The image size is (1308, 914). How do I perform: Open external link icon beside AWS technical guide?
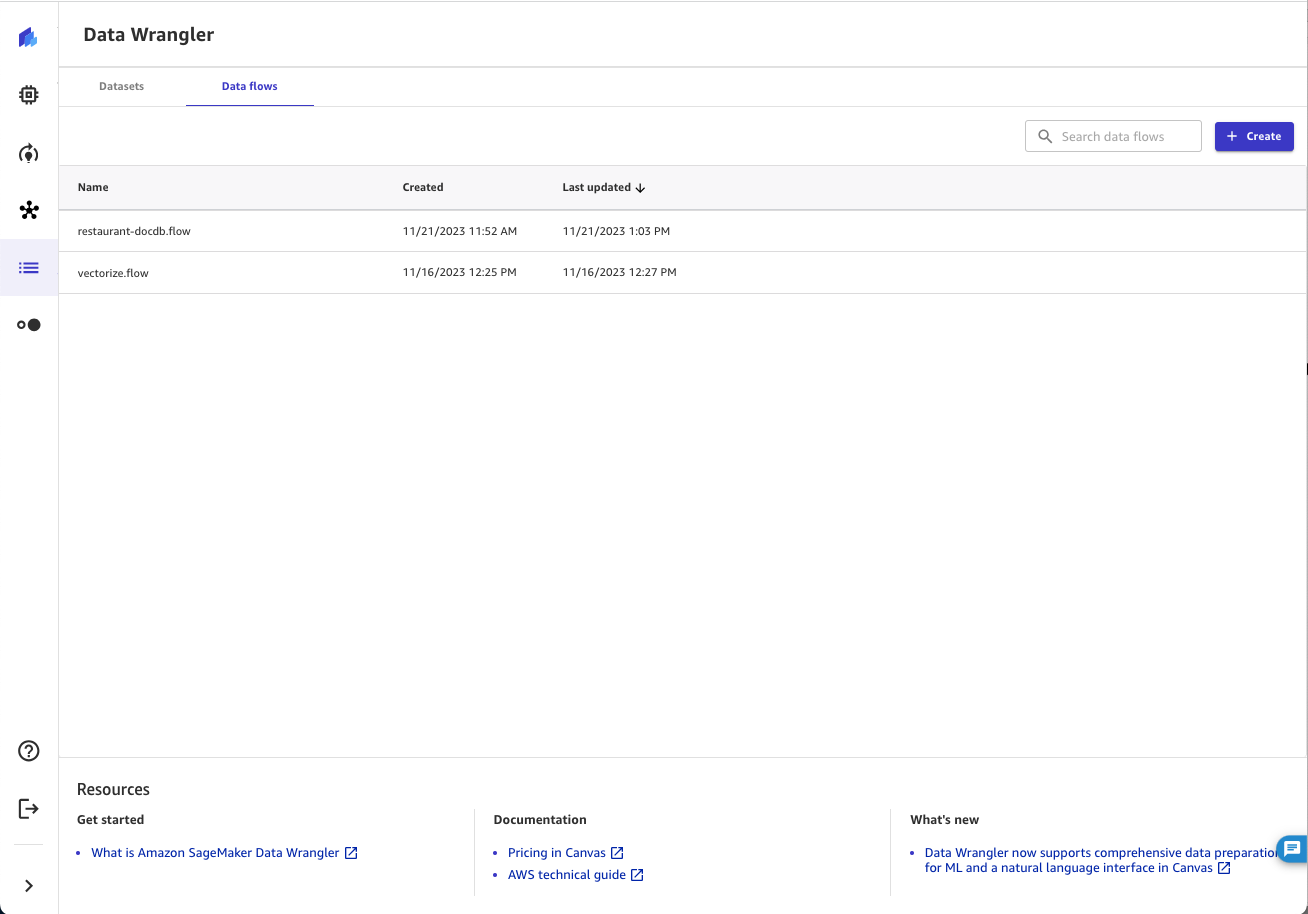coord(637,875)
